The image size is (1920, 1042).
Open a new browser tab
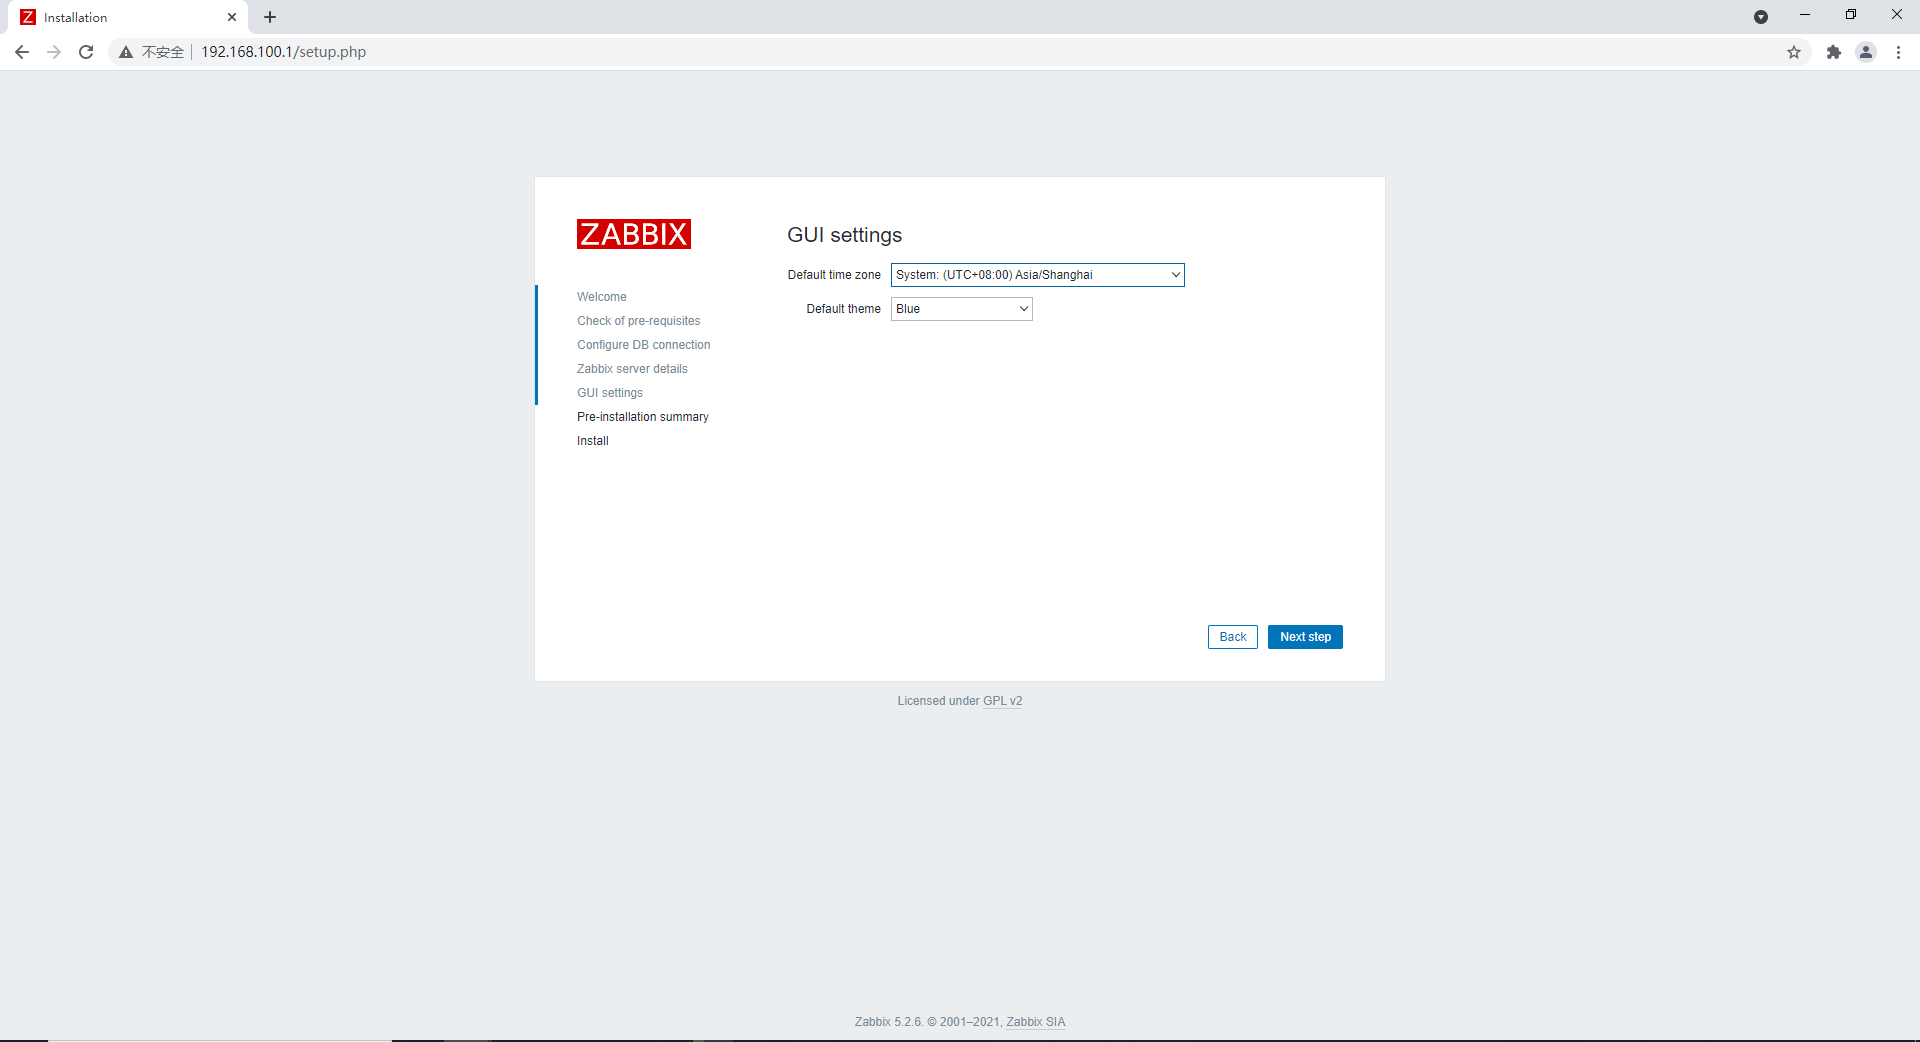point(270,17)
